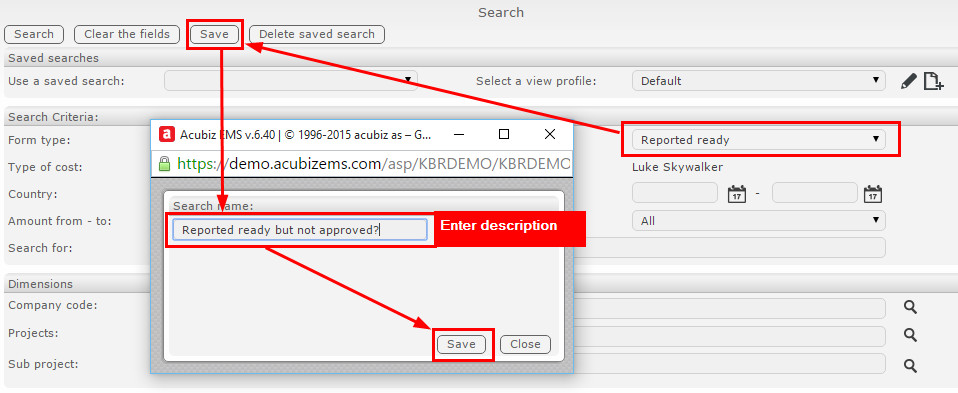Screen dimensions: 958x393
Task: Open the Reported ready status dropdown
Action: coord(759,140)
